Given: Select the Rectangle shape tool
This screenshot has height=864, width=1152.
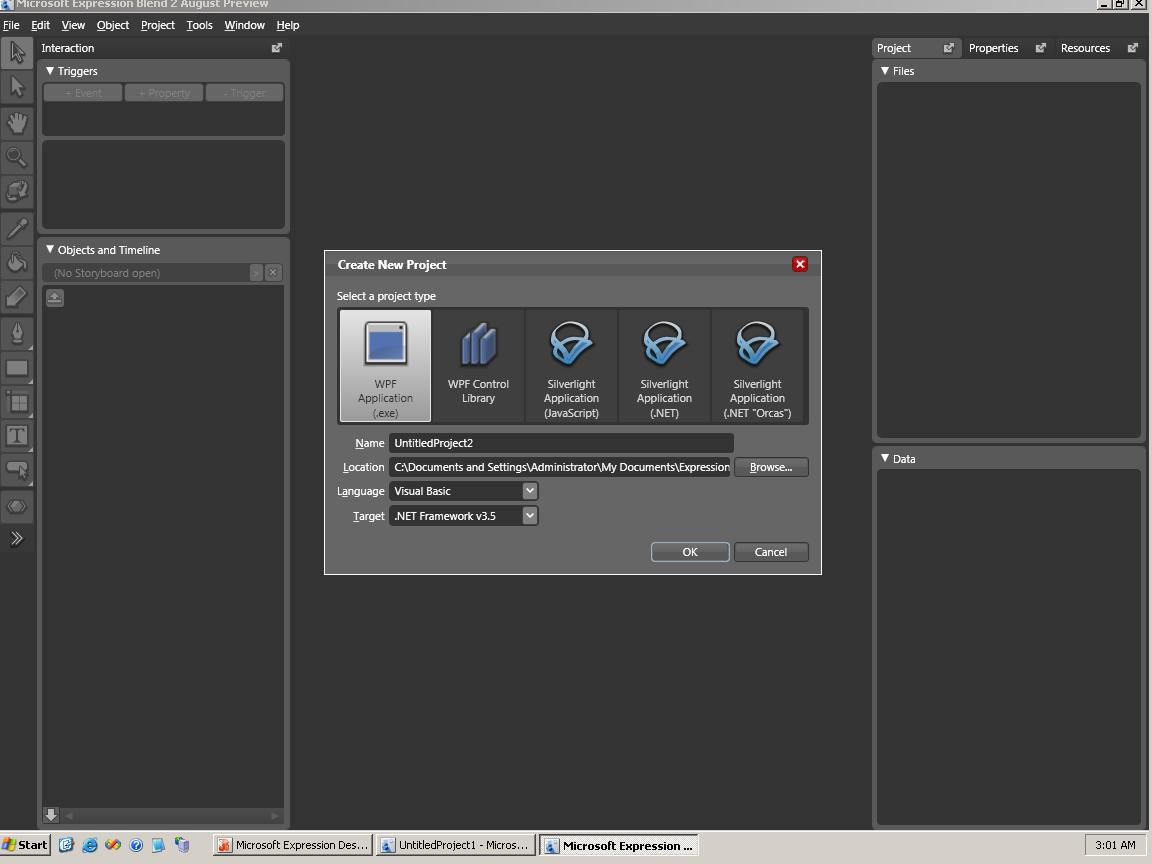Looking at the screenshot, I should point(17,368).
